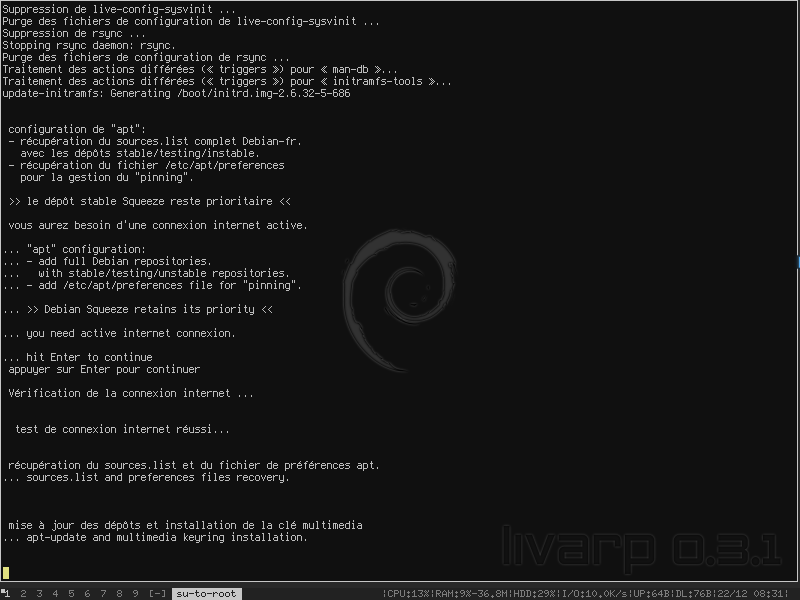This screenshot has width=800, height=600.
Task: Click the UP:64B upload status
Action: click(x=650, y=593)
